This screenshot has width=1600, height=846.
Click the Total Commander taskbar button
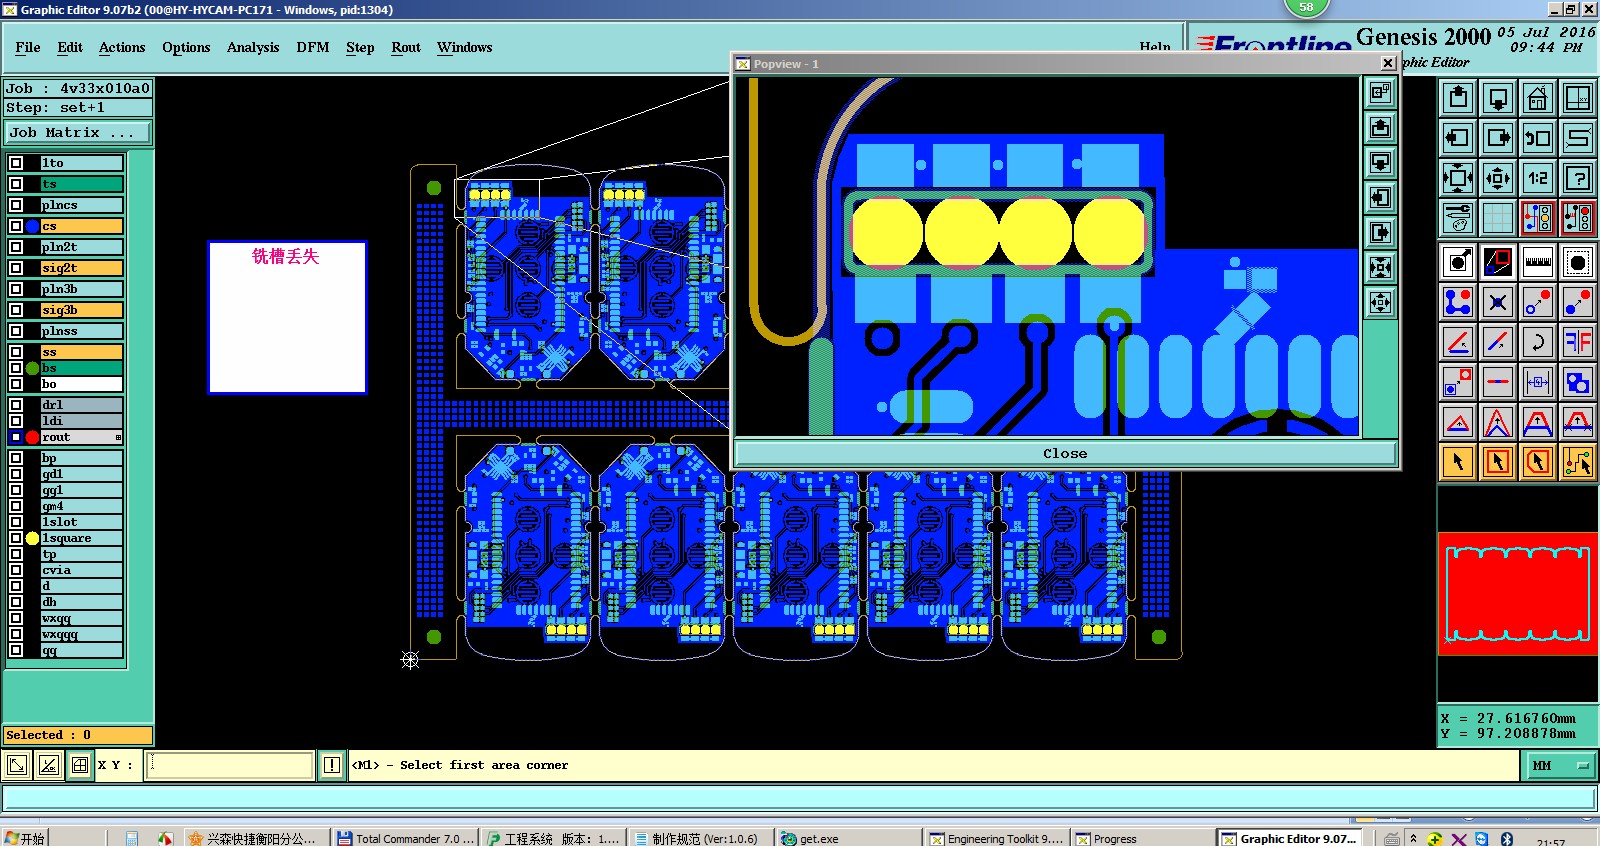click(406, 838)
